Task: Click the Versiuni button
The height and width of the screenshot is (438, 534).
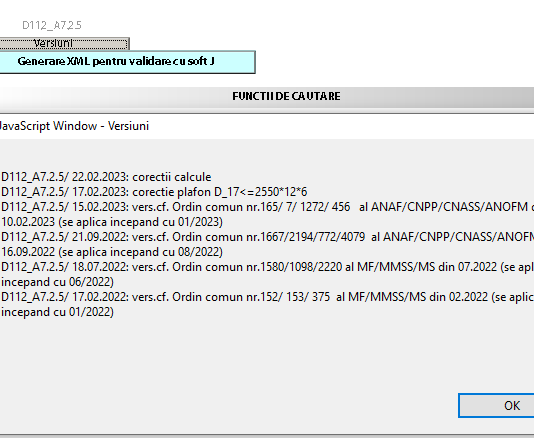Action: point(64,44)
